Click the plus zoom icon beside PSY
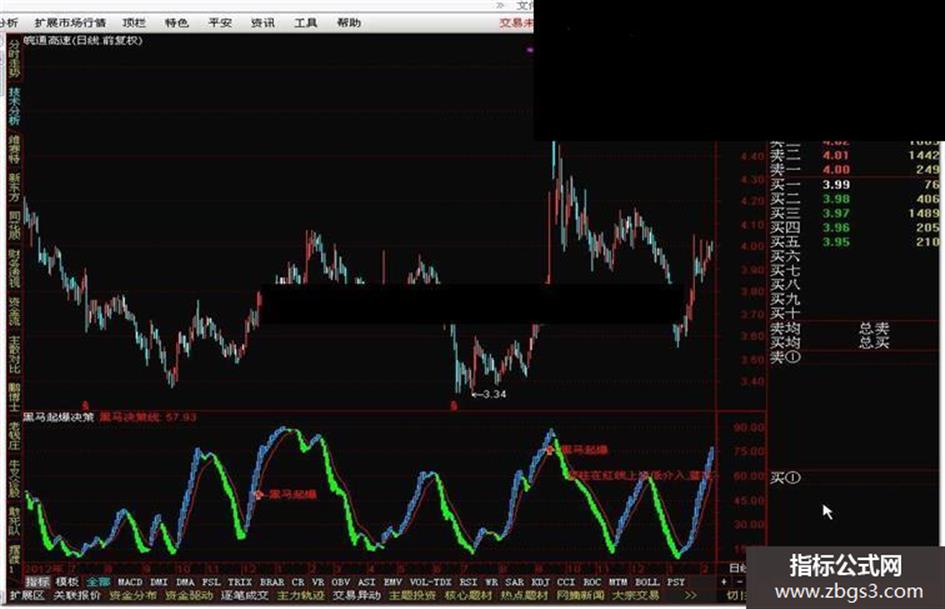945x609 pixels. pyautogui.click(x=724, y=582)
